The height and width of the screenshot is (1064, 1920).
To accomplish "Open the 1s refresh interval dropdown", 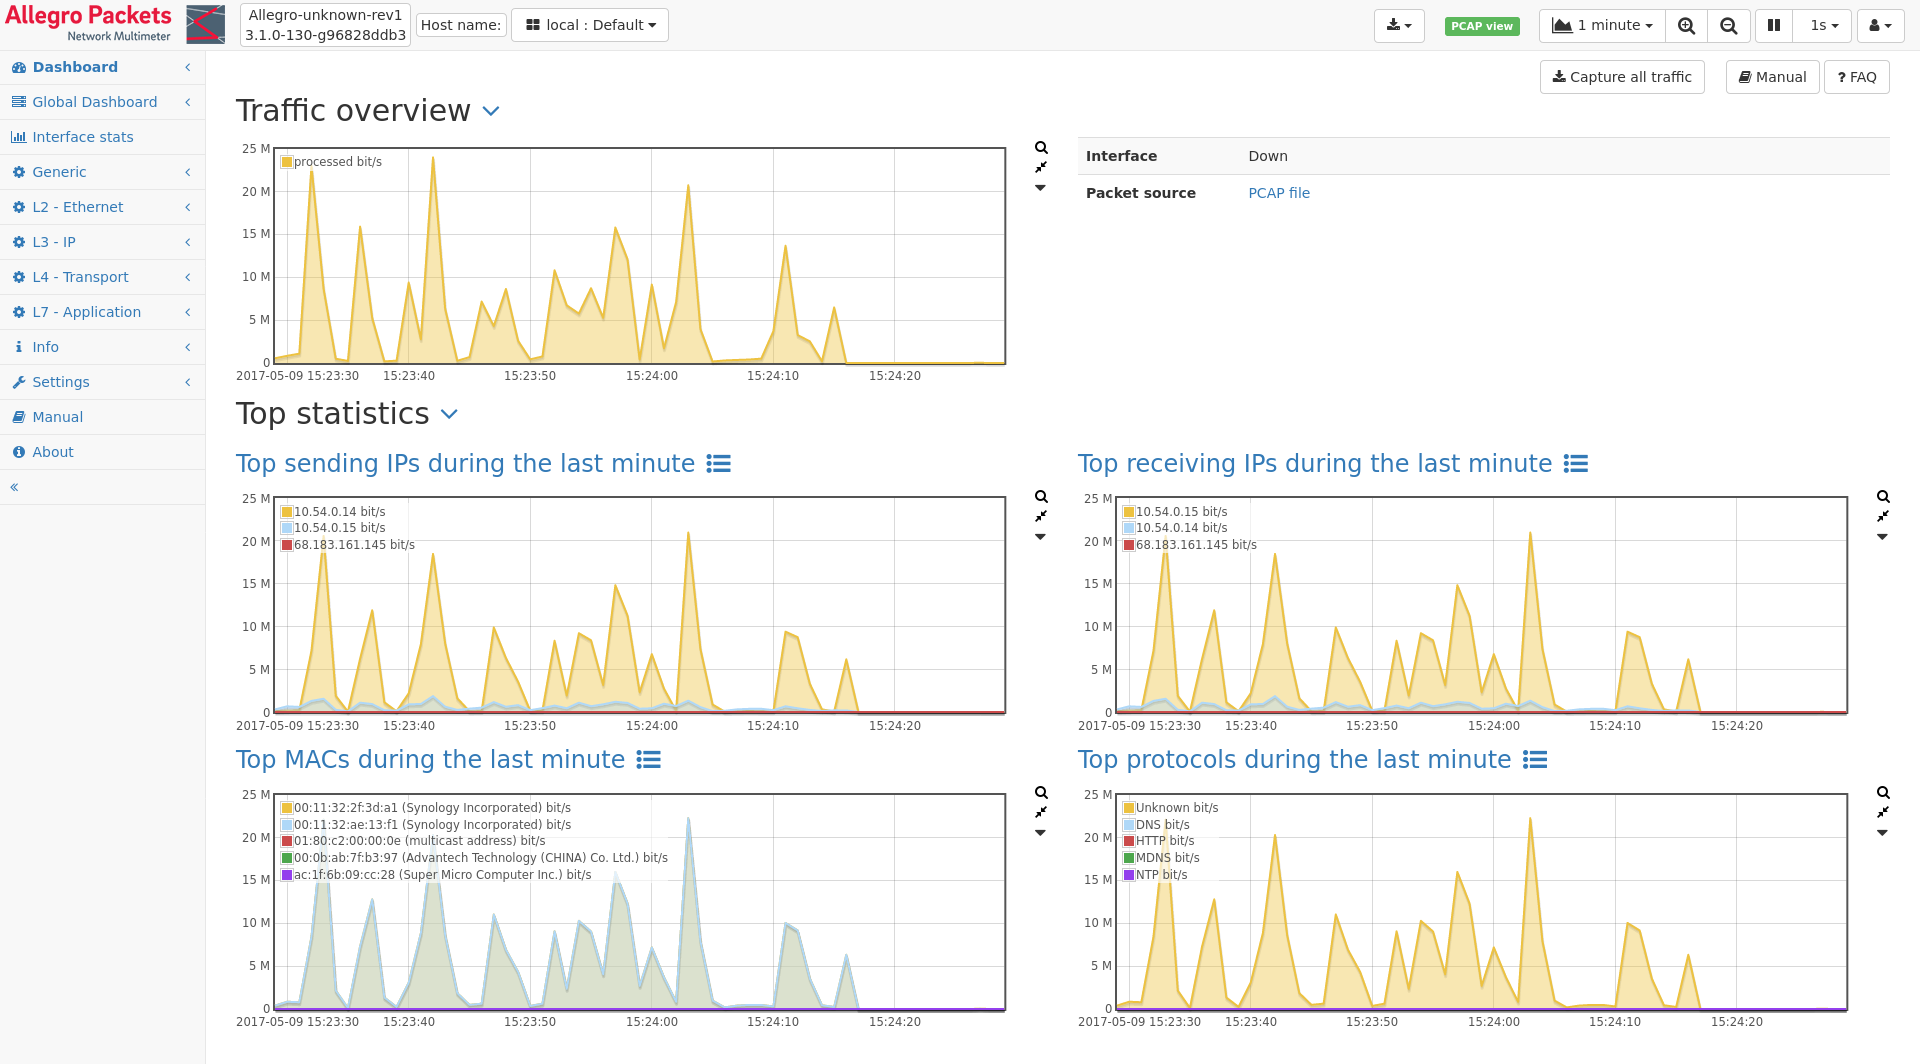I will [1823, 25].
